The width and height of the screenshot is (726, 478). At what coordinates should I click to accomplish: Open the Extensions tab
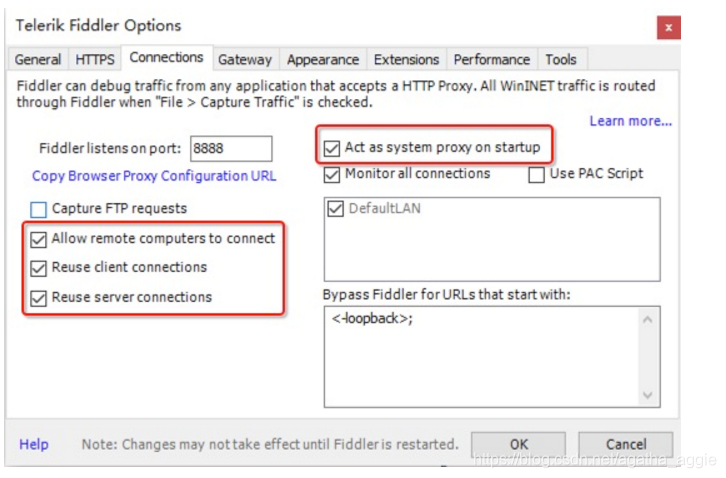[x=406, y=59]
